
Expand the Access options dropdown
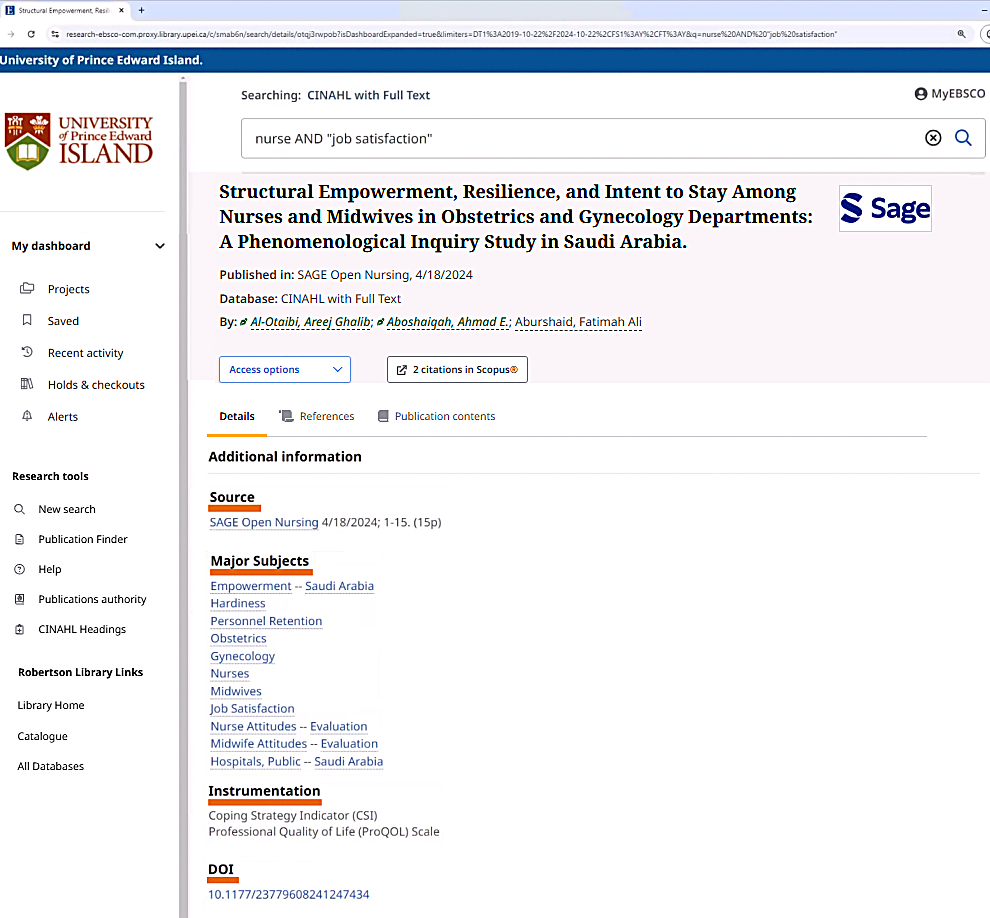(284, 370)
